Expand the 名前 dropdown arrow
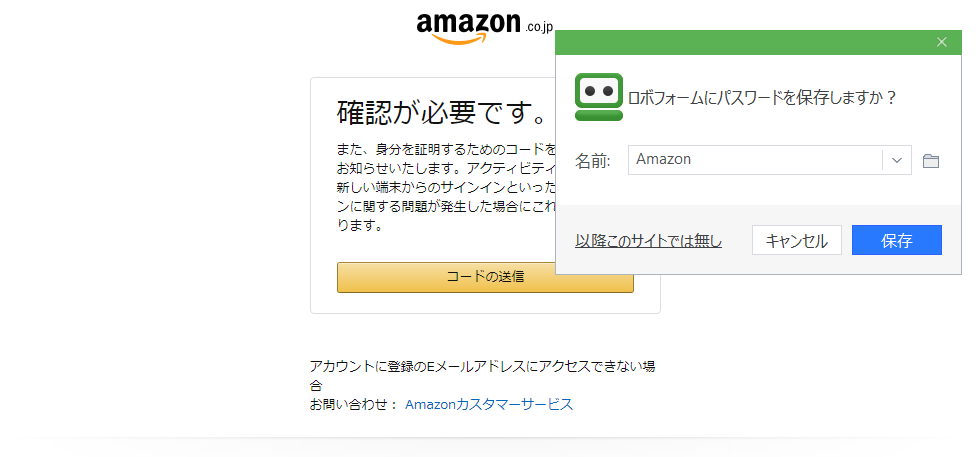Viewport: 979px width, 457px height. pos(897,160)
